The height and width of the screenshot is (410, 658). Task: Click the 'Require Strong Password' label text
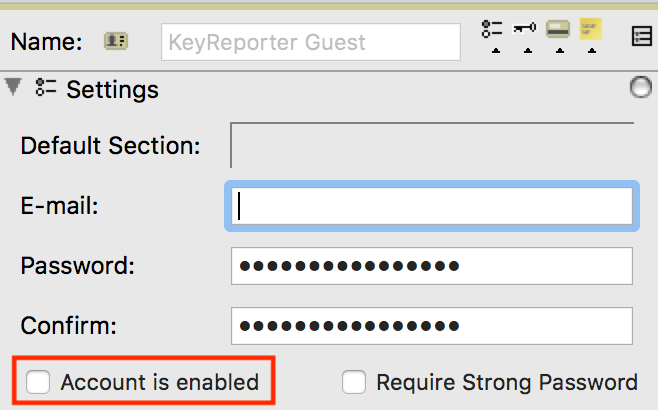(x=506, y=382)
